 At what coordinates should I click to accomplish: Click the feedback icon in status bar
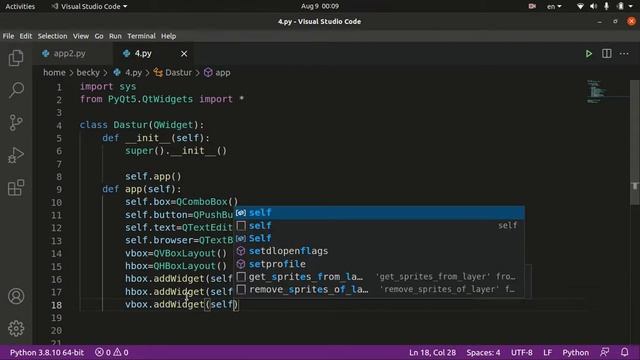[x=604, y=352]
